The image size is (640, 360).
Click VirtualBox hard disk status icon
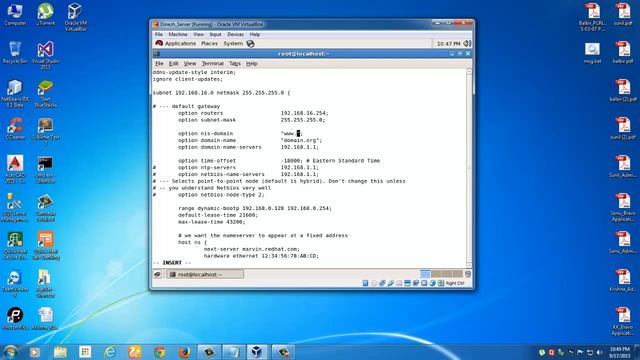[365, 283]
